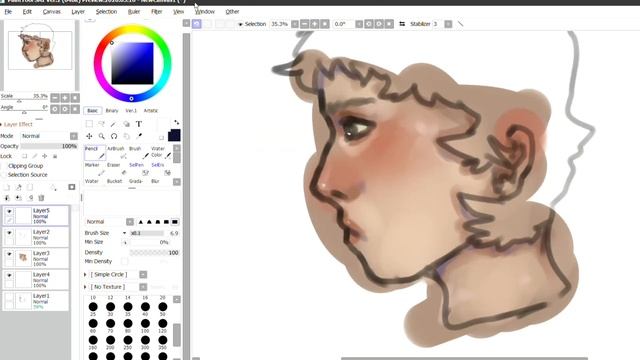Viewport: 640px width, 360px height.
Task: Click the undo arrow in toolbar
Action: 197,24
